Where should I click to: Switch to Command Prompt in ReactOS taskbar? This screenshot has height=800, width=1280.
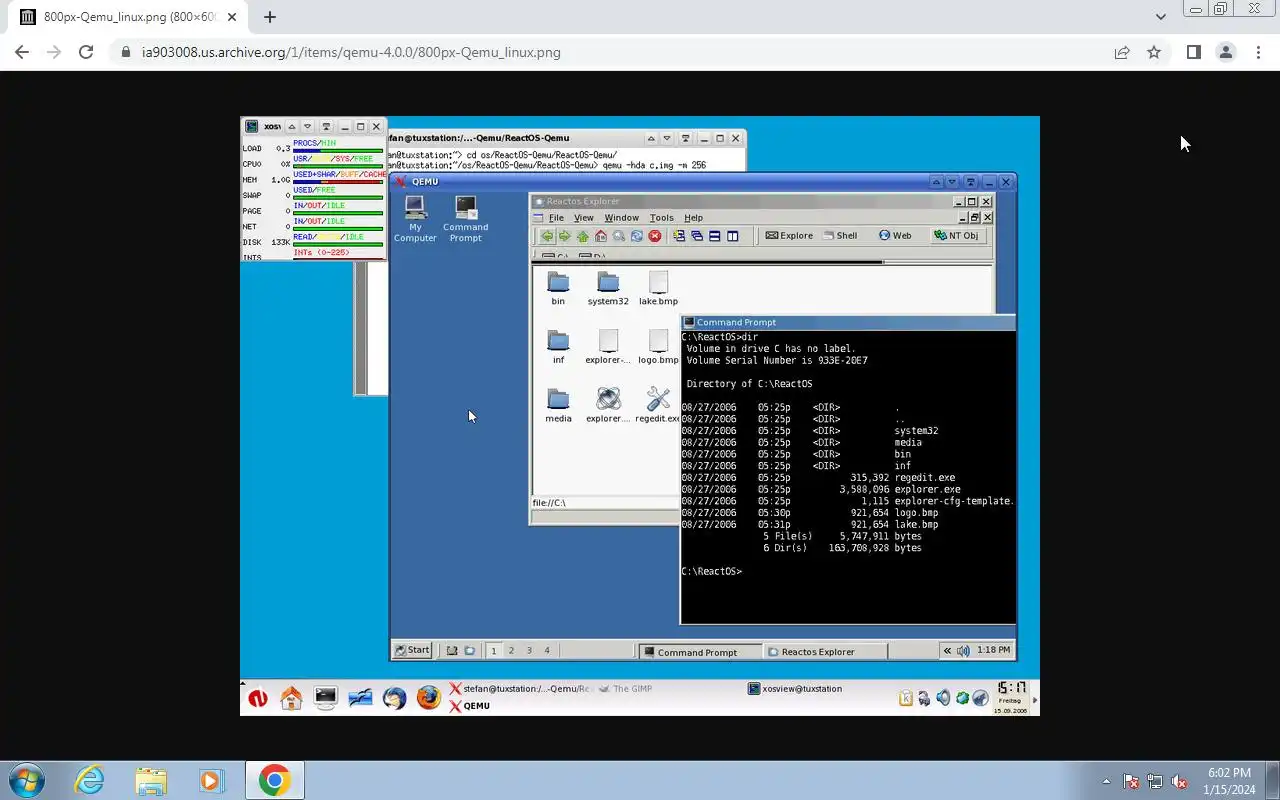[700, 652]
